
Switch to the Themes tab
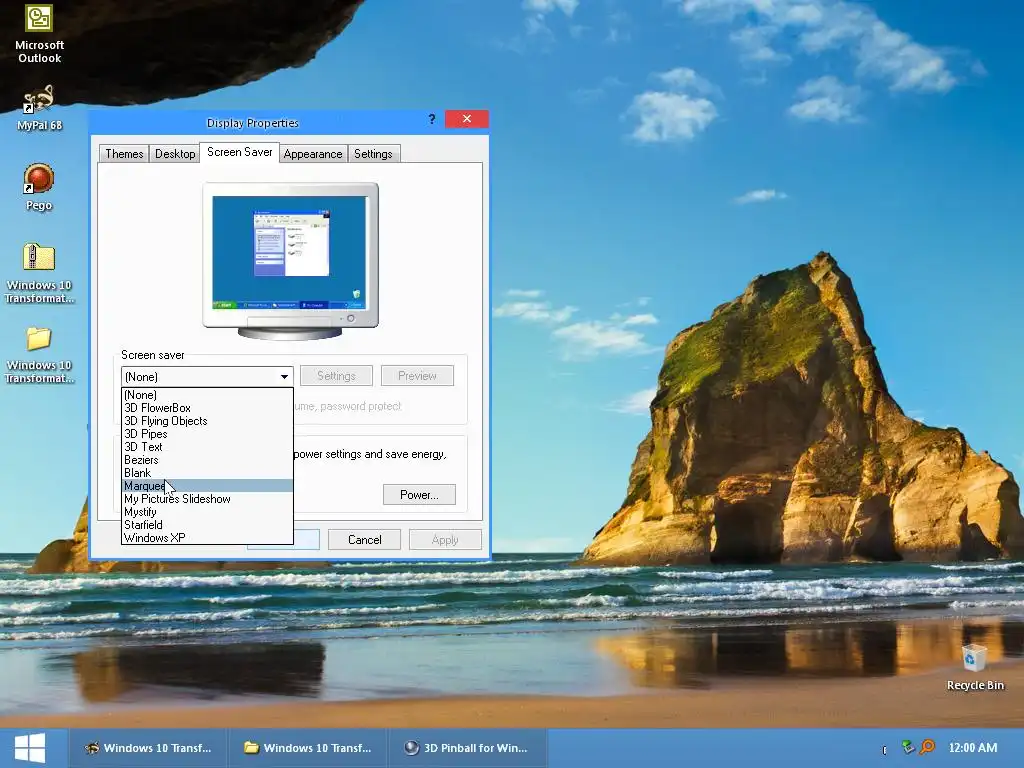pos(124,153)
